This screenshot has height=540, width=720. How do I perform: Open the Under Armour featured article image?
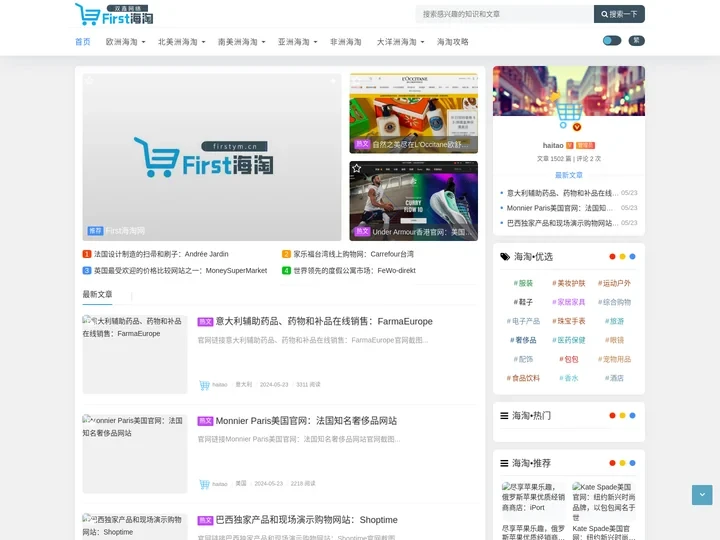(413, 201)
